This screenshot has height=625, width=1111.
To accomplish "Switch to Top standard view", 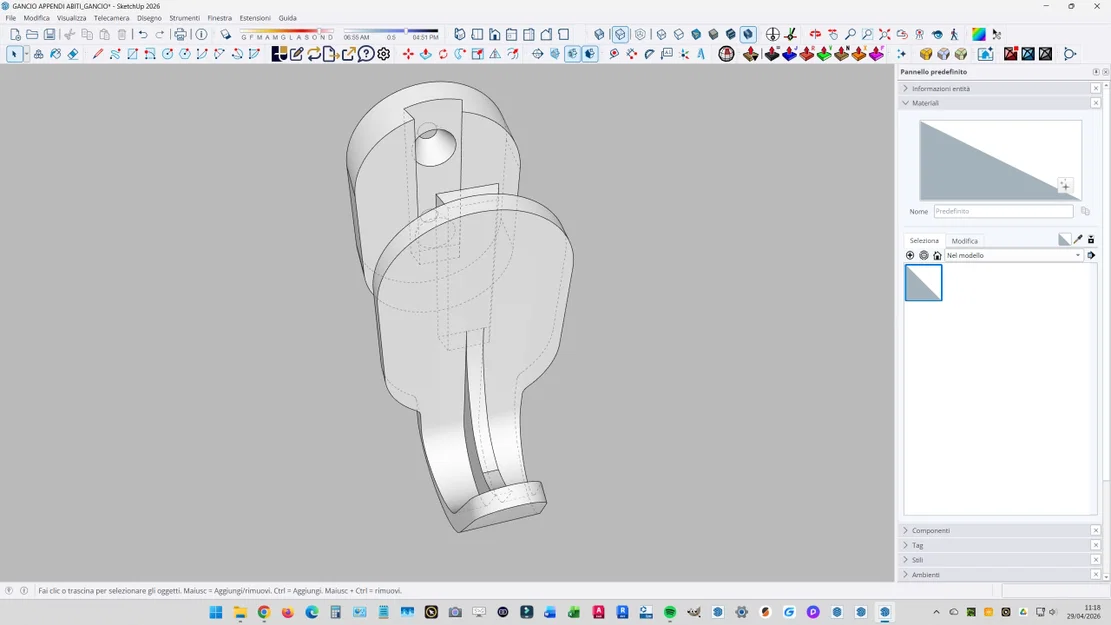I will pyautogui.click(x=478, y=34).
